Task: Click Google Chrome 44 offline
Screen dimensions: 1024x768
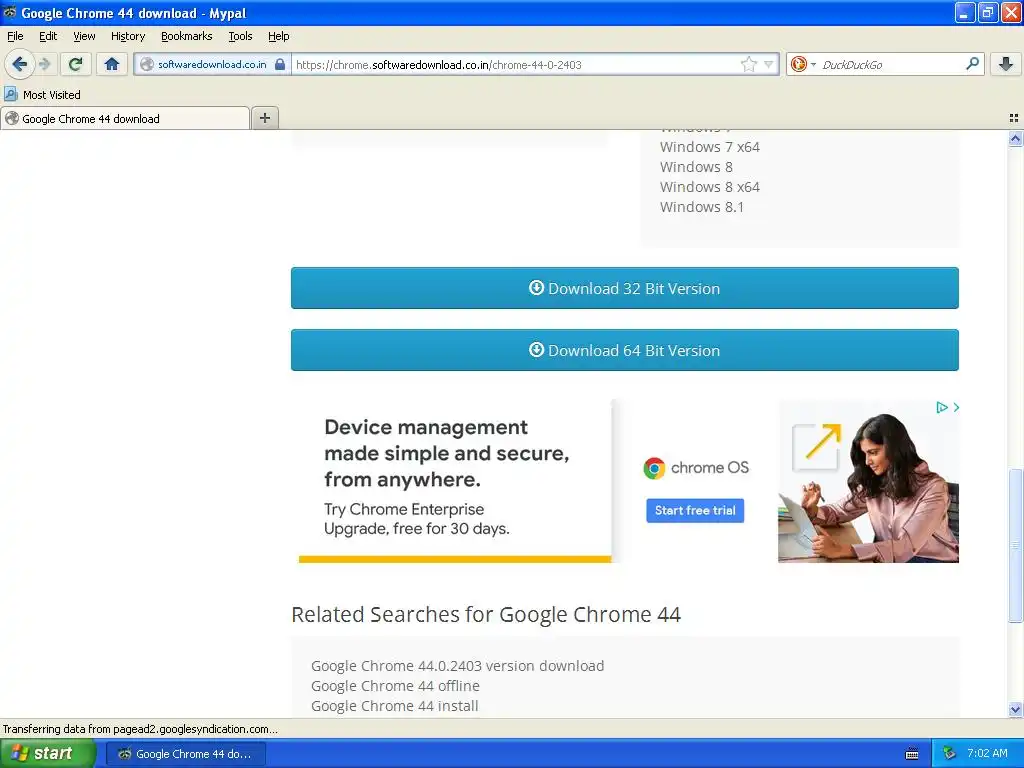Action: 395,686
